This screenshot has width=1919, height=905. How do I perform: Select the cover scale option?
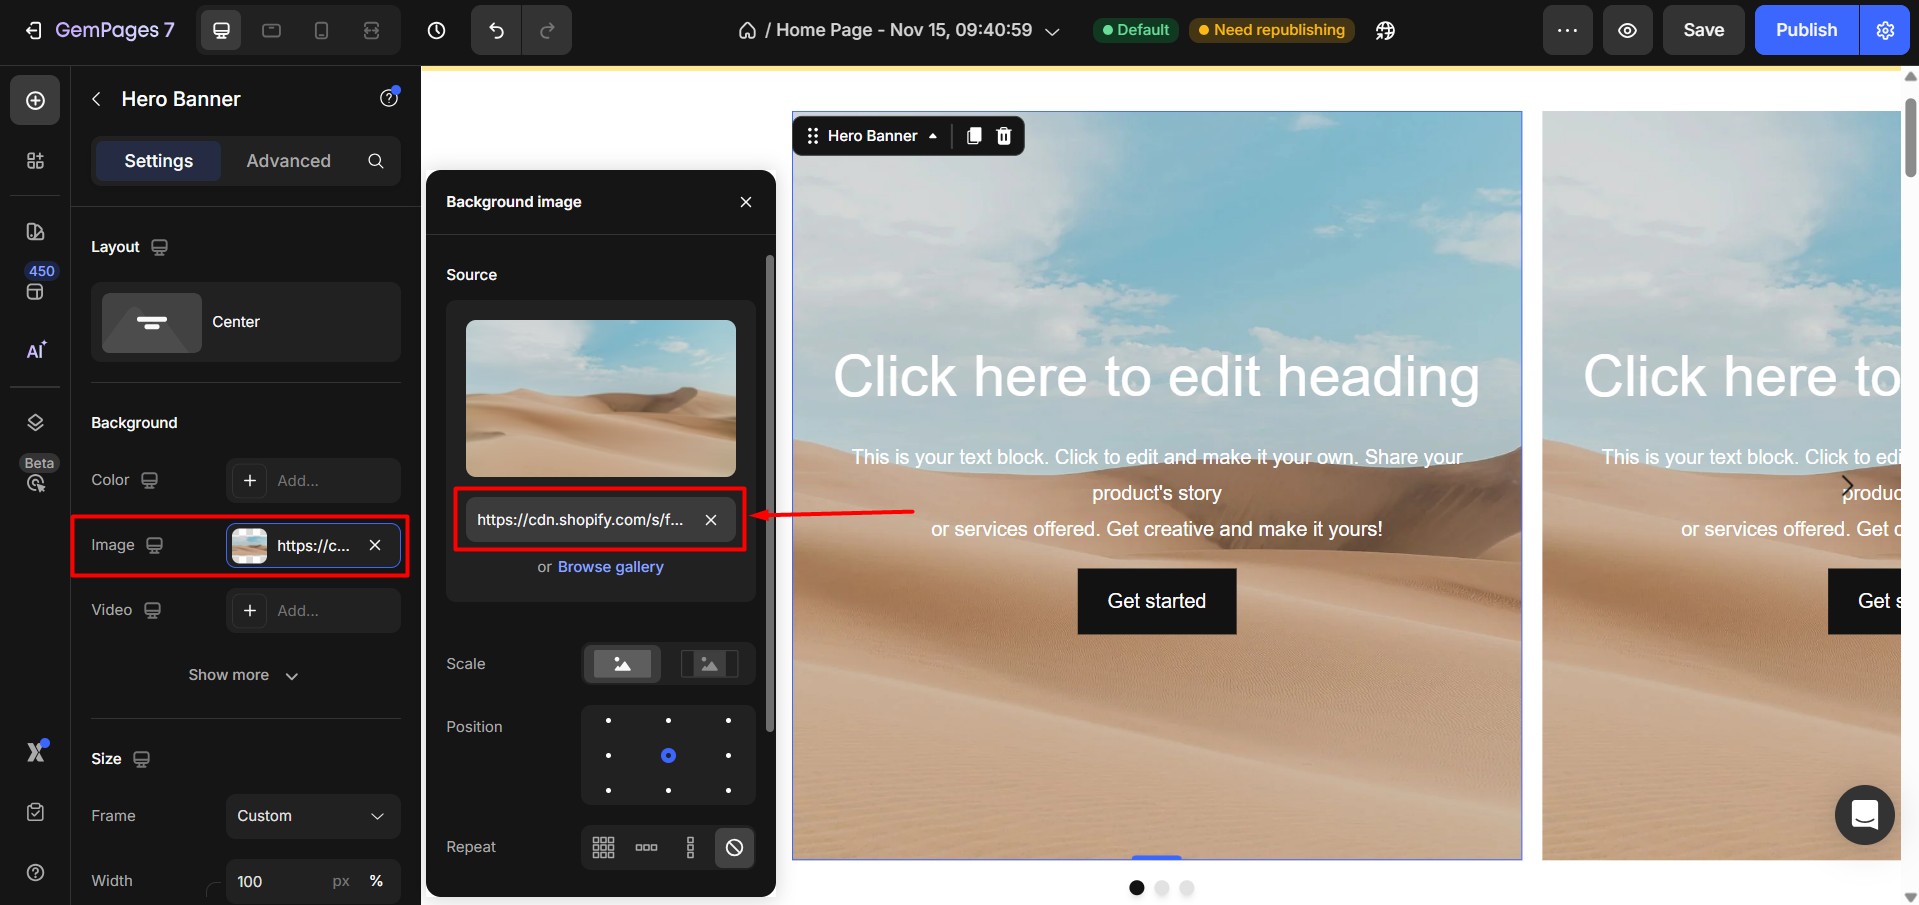pos(622,664)
